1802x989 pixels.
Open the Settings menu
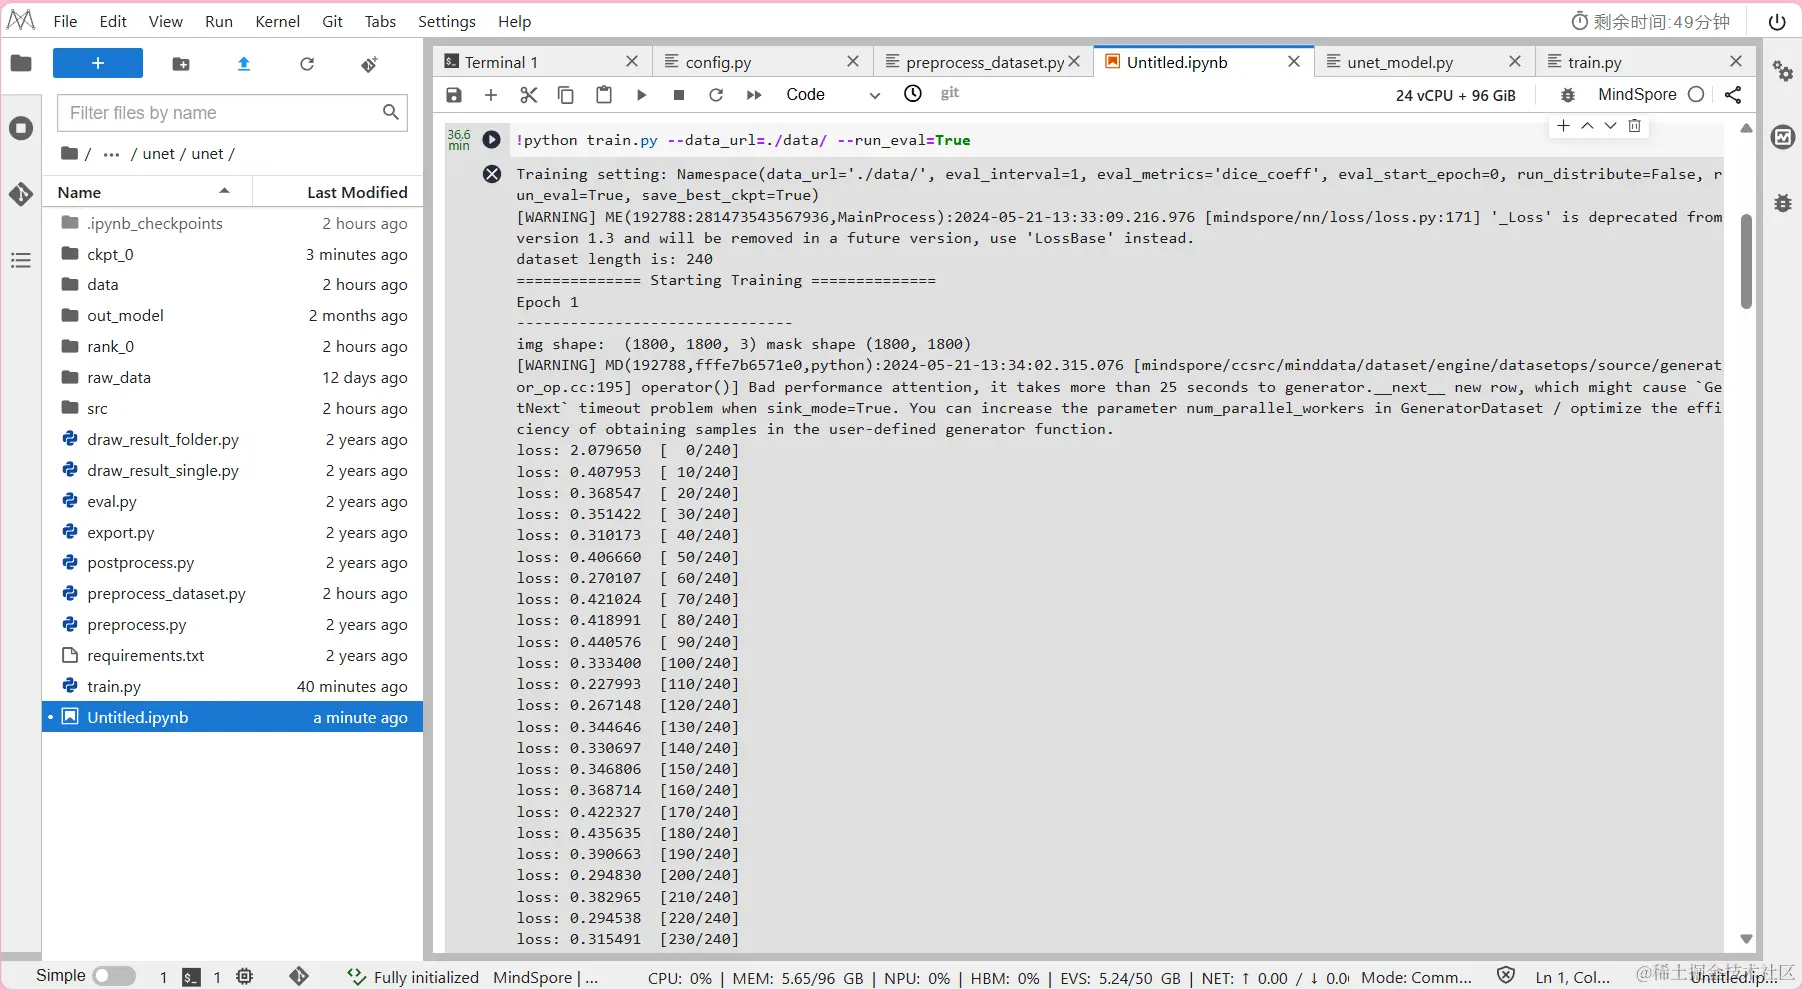click(446, 21)
